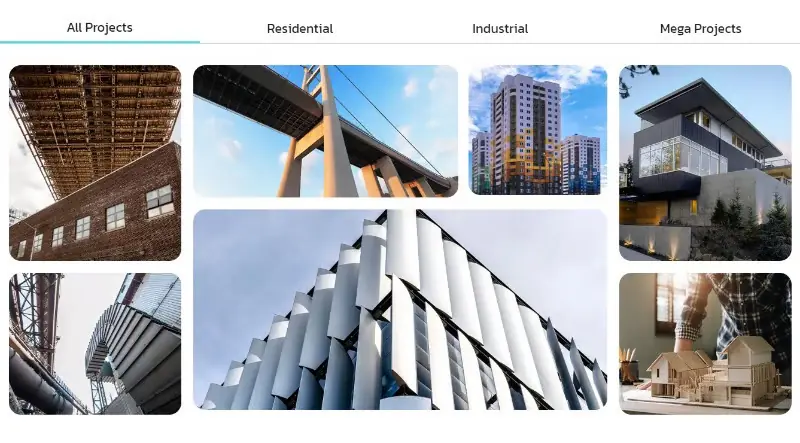Select the tallest tower in apartment photo
Screen dimensions: 800x443
point(526,134)
